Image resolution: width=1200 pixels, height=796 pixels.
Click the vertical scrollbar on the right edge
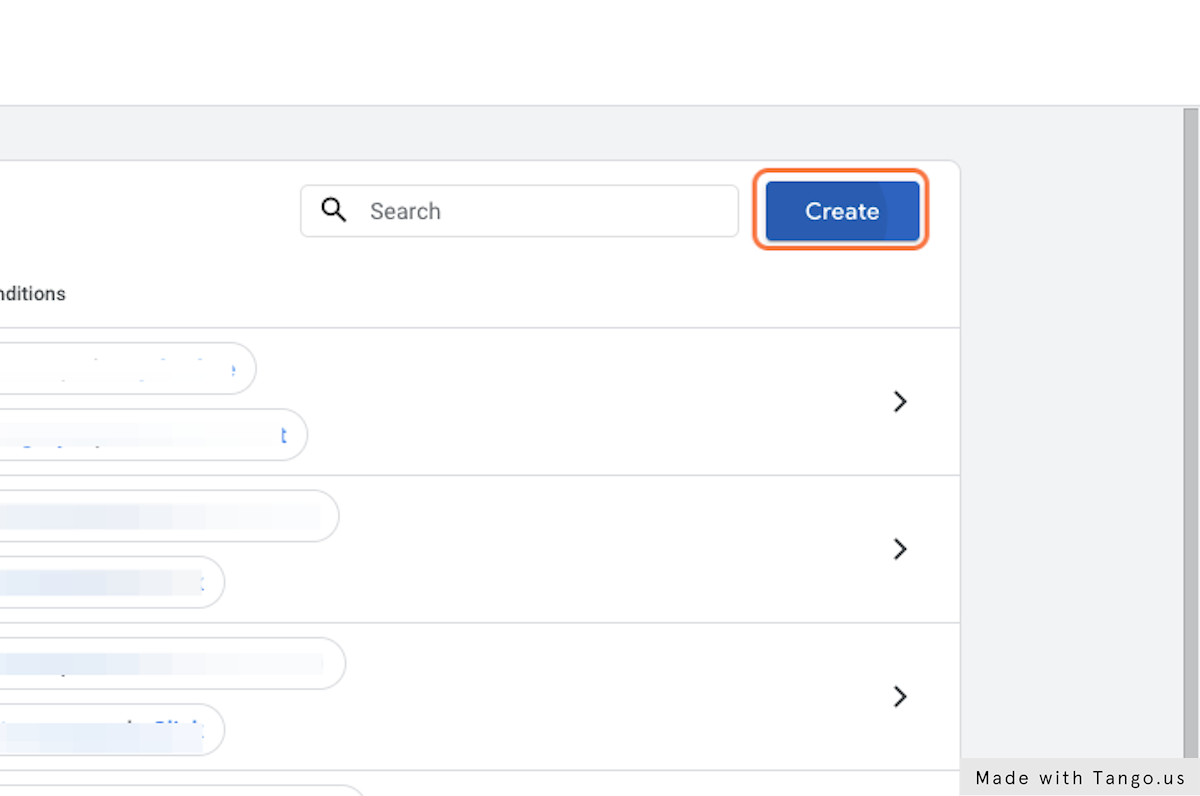(x=1190, y=432)
